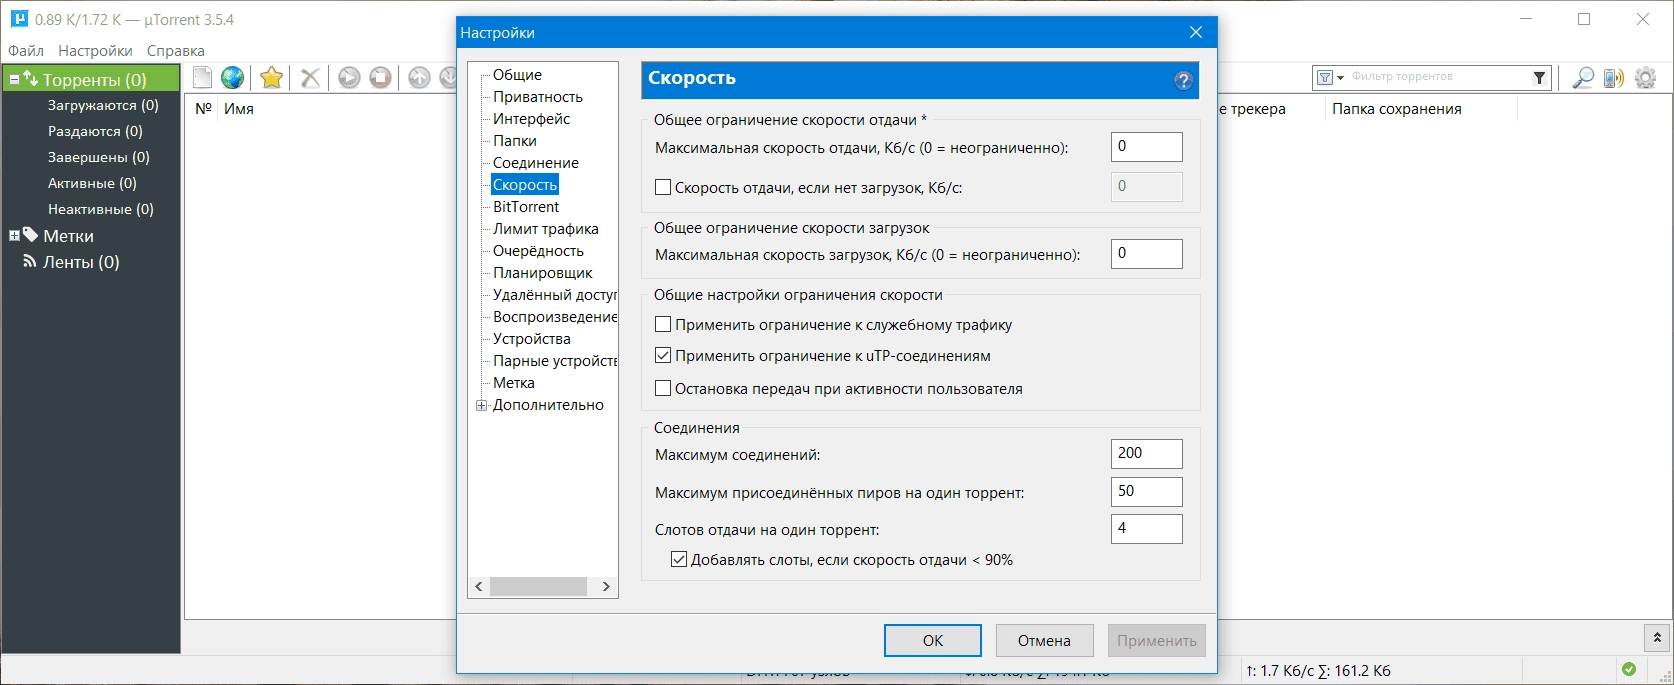Click the blue help question mark icon
The width and height of the screenshot is (1674, 685).
click(x=1184, y=81)
